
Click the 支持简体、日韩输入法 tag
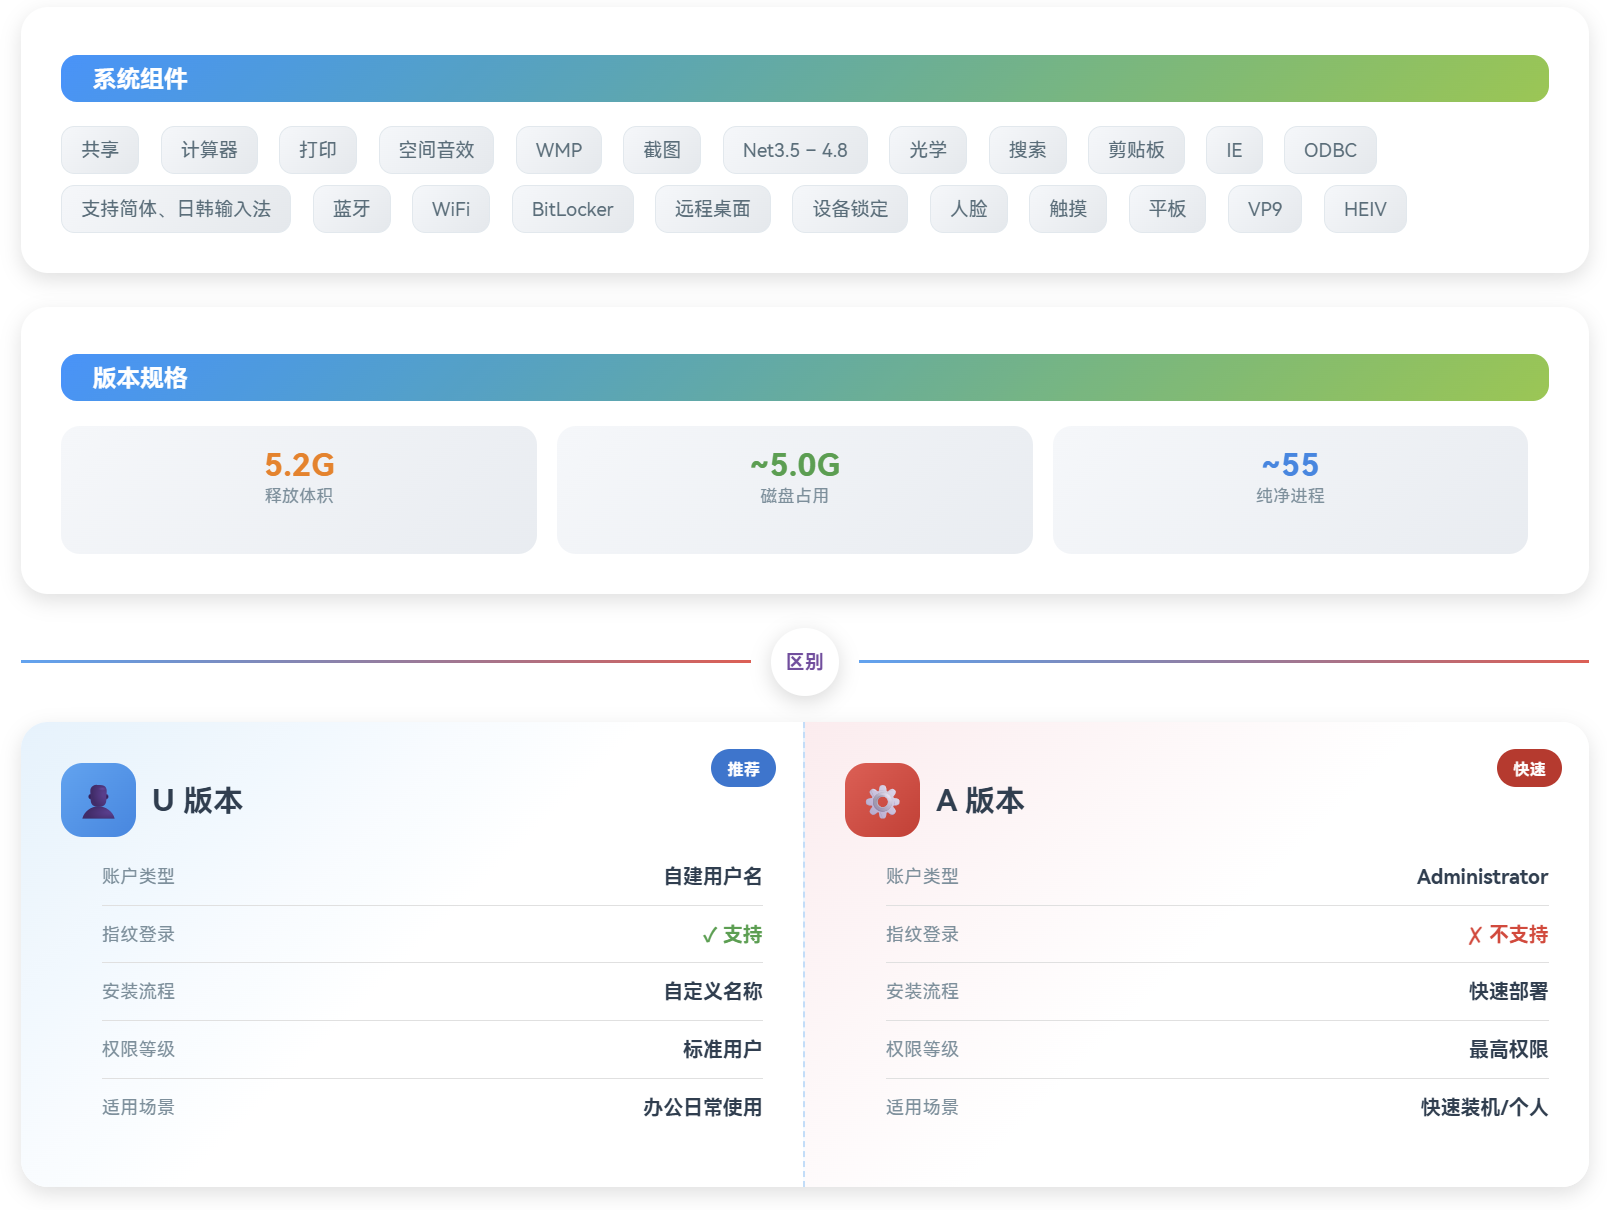pyautogui.click(x=176, y=209)
